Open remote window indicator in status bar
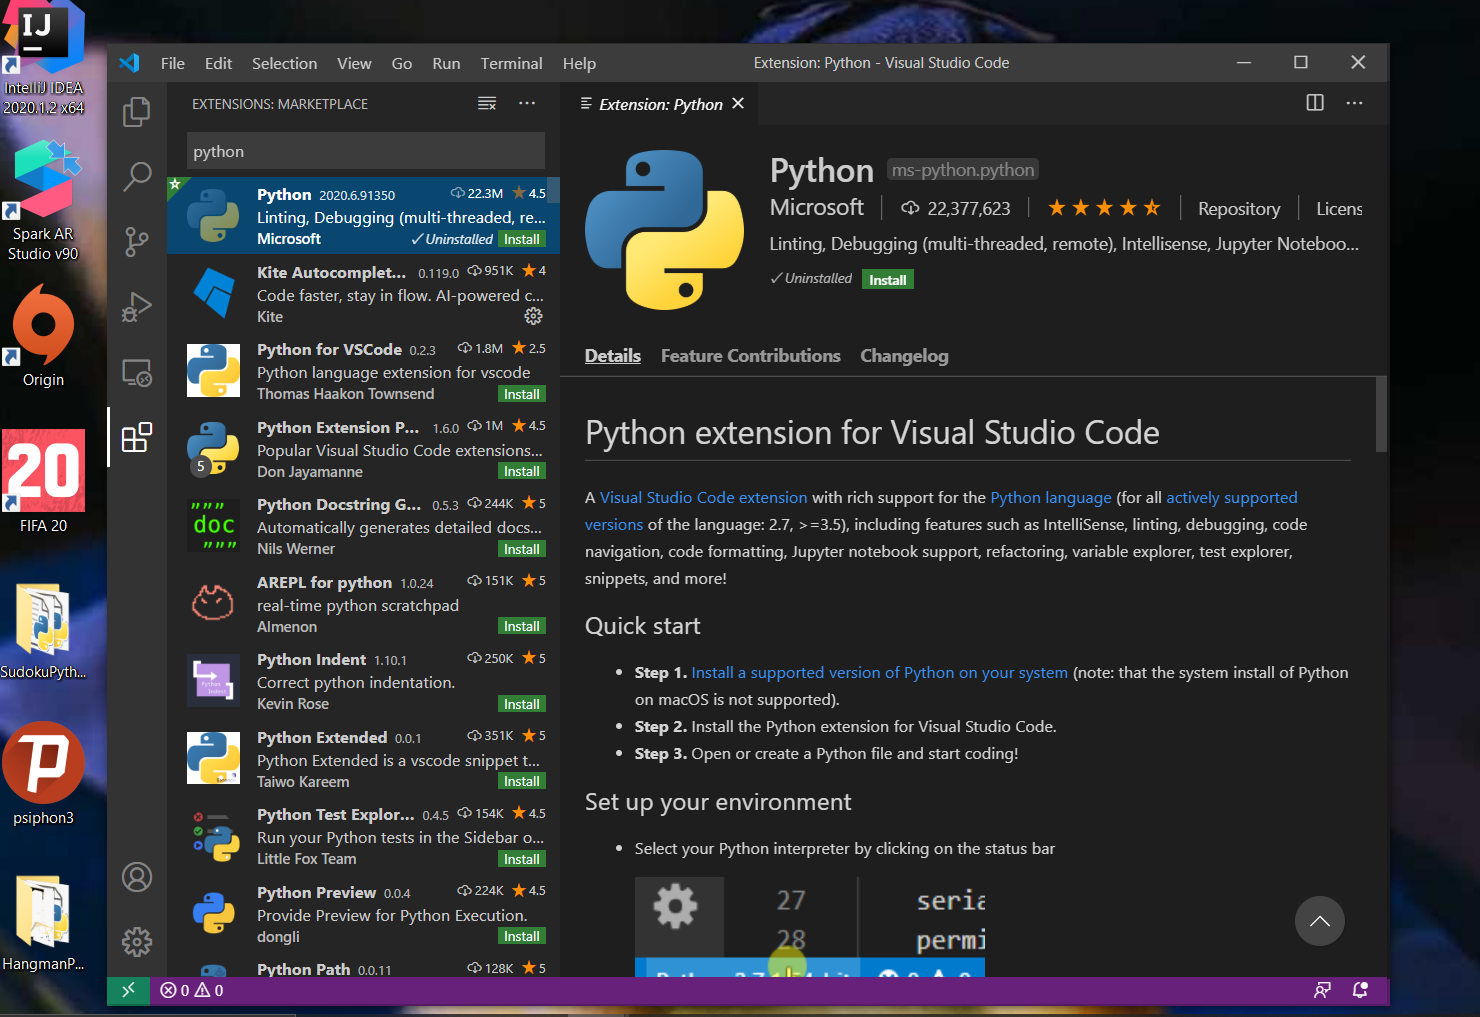 128,990
